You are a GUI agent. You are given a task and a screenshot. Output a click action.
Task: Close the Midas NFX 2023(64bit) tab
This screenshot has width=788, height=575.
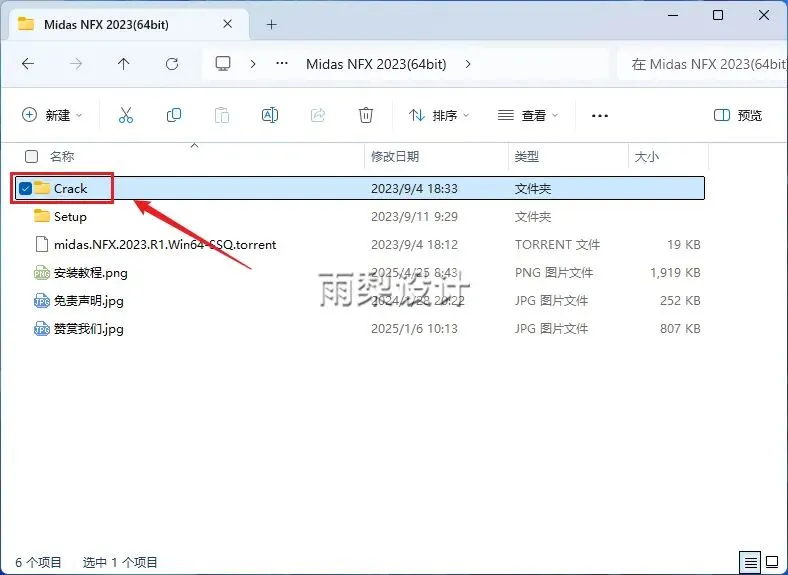click(228, 24)
